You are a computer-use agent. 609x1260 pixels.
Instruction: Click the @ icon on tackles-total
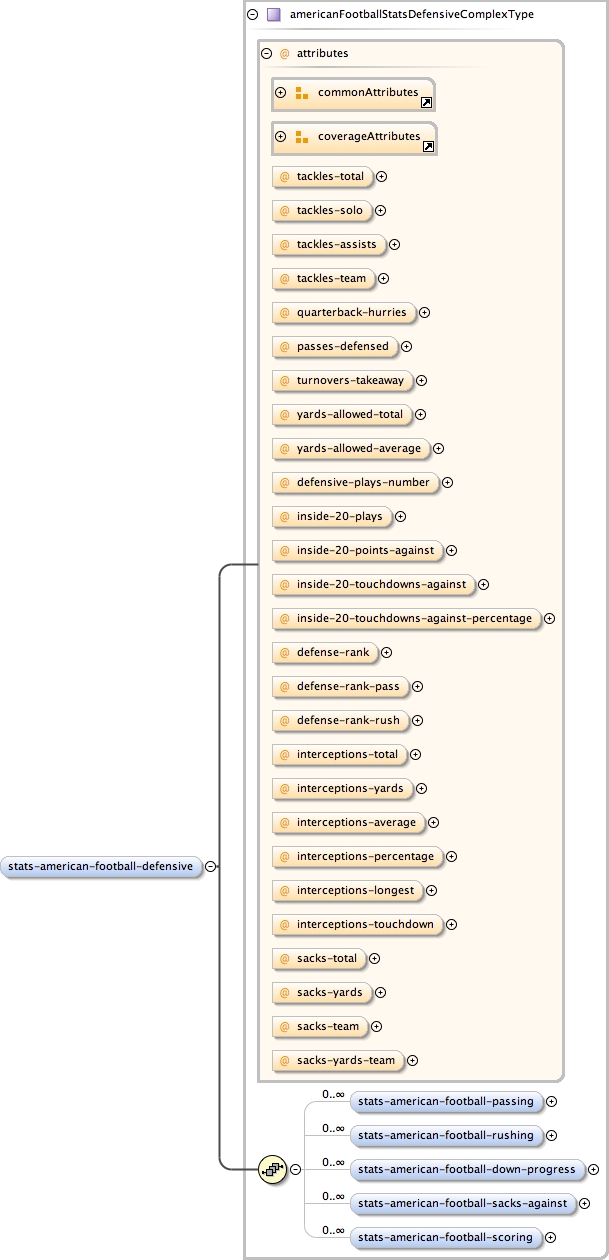tap(284, 177)
